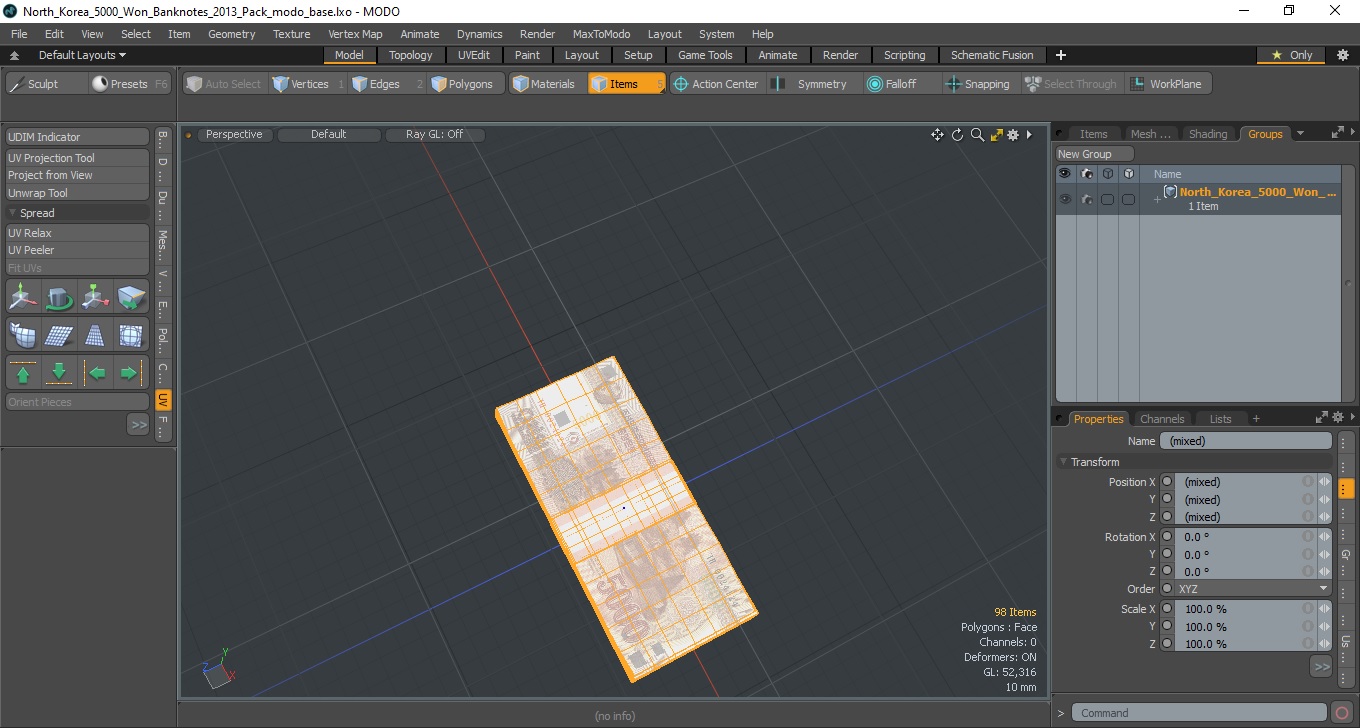Open the Texture menu
This screenshot has width=1360, height=728.
(x=291, y=34)
